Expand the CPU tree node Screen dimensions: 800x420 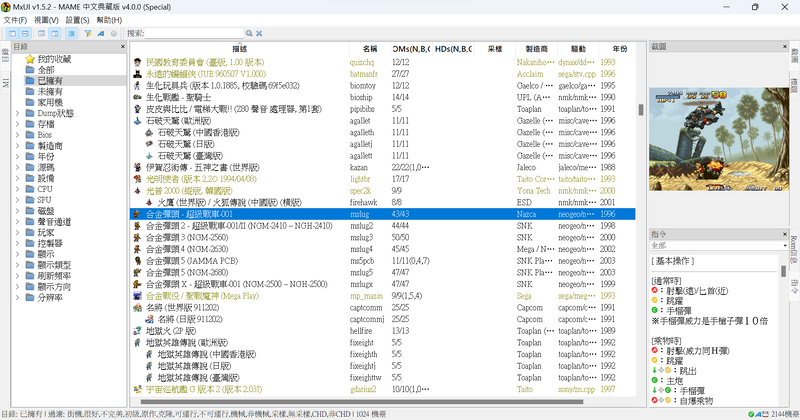pyautogui.click(x=18, y=189)
